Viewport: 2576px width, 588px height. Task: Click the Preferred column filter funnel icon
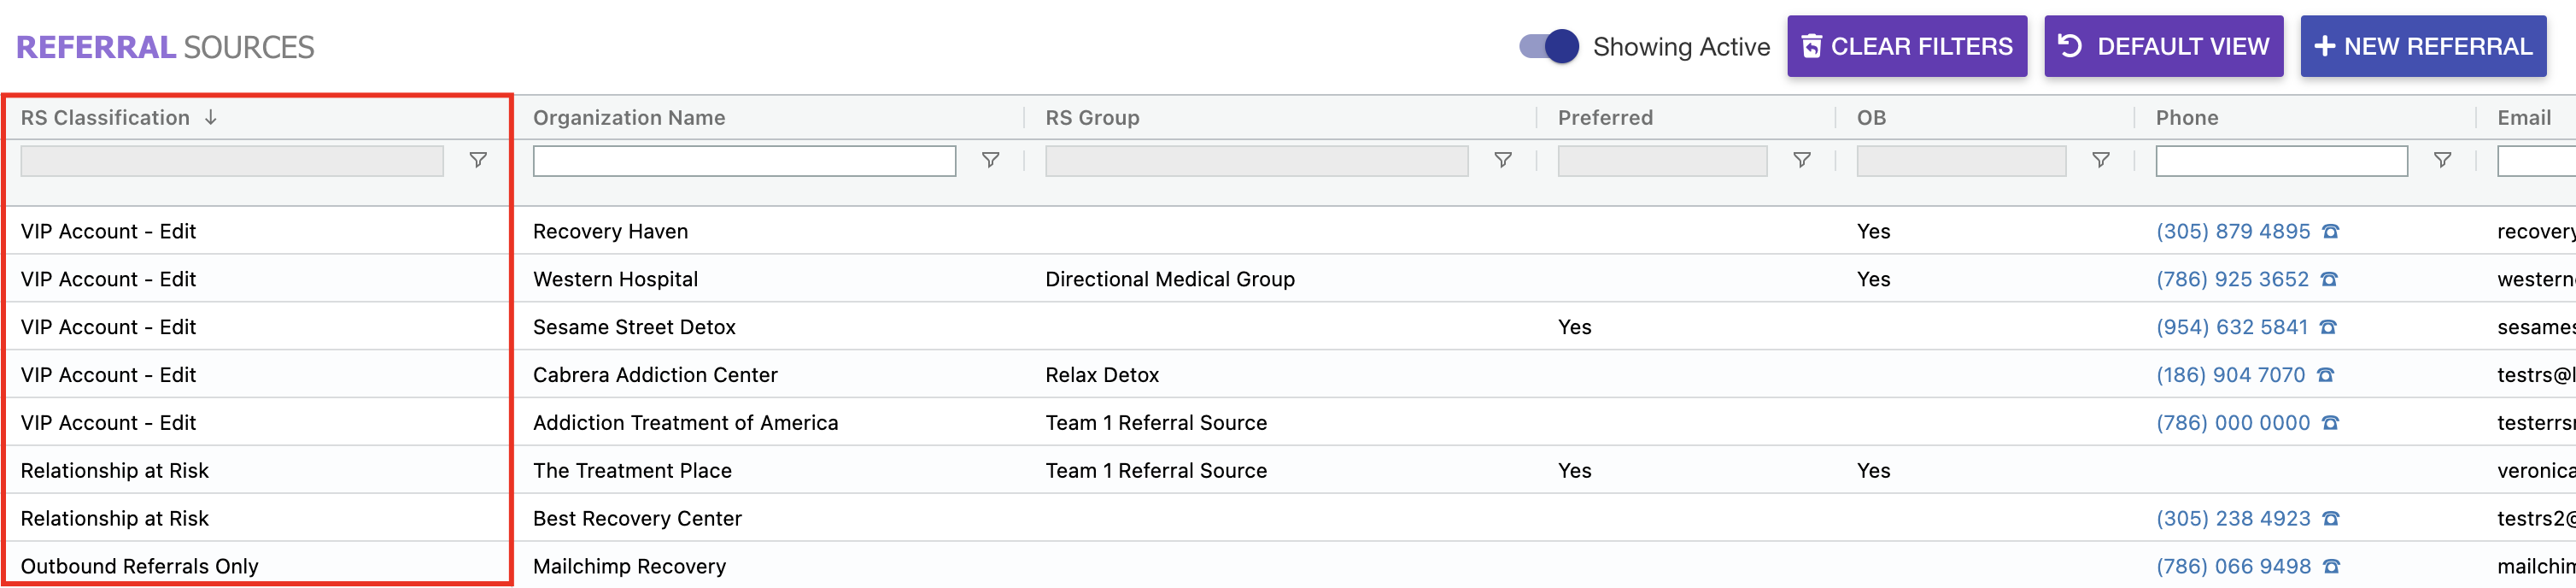1801,160
